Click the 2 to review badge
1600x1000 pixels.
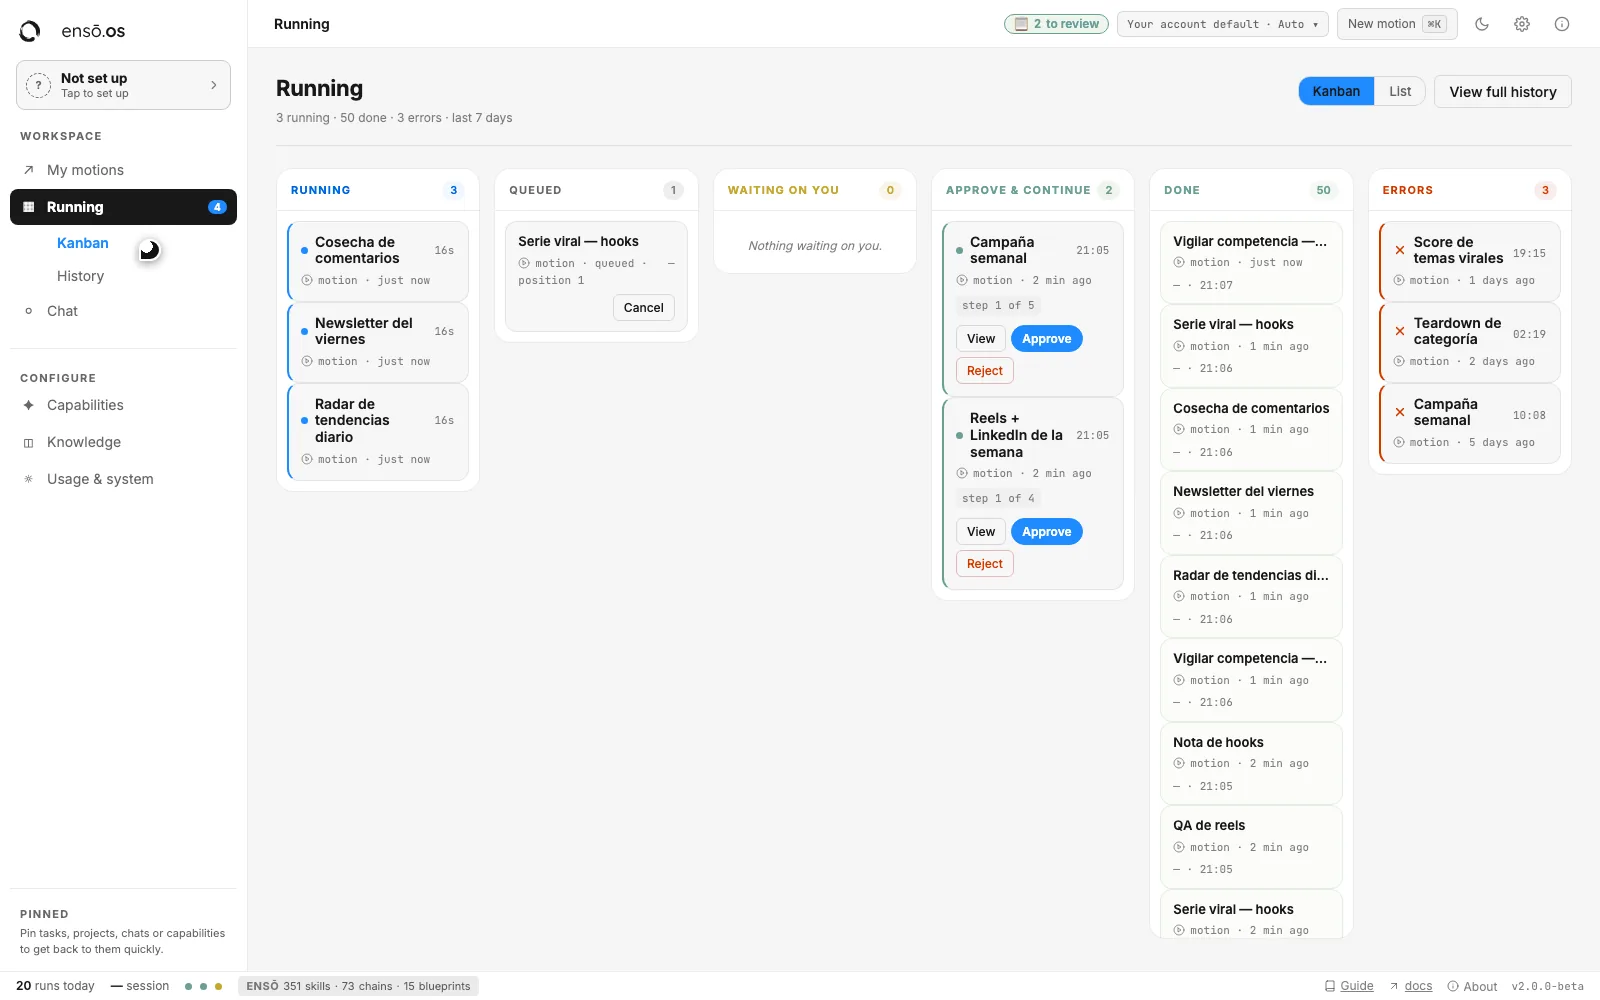click(x=1056, y=24)
